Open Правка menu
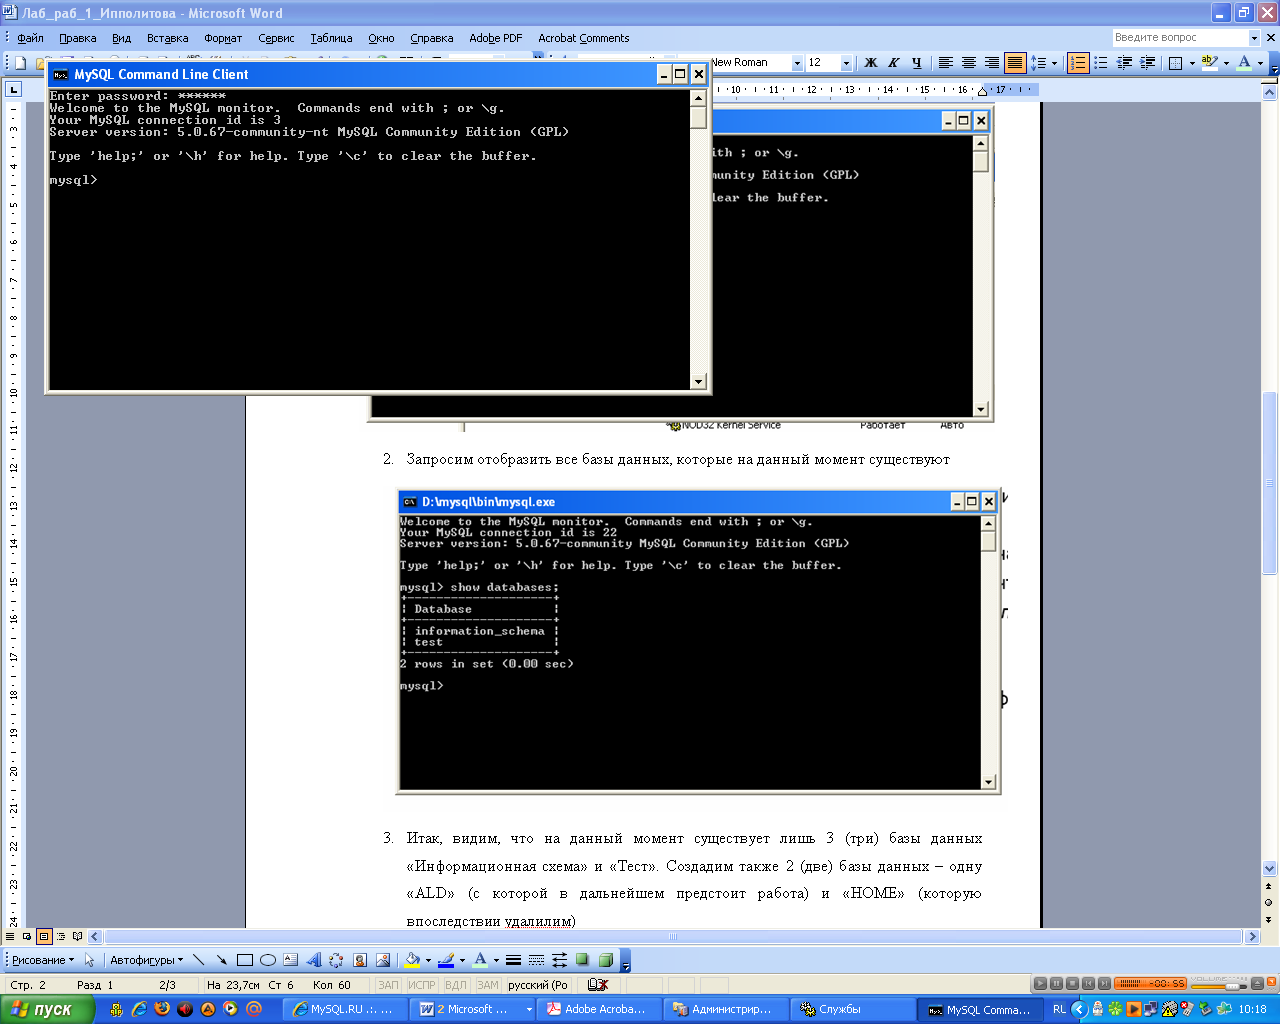The width and height of the screenshot is (1280, 1024). (77, 38)
